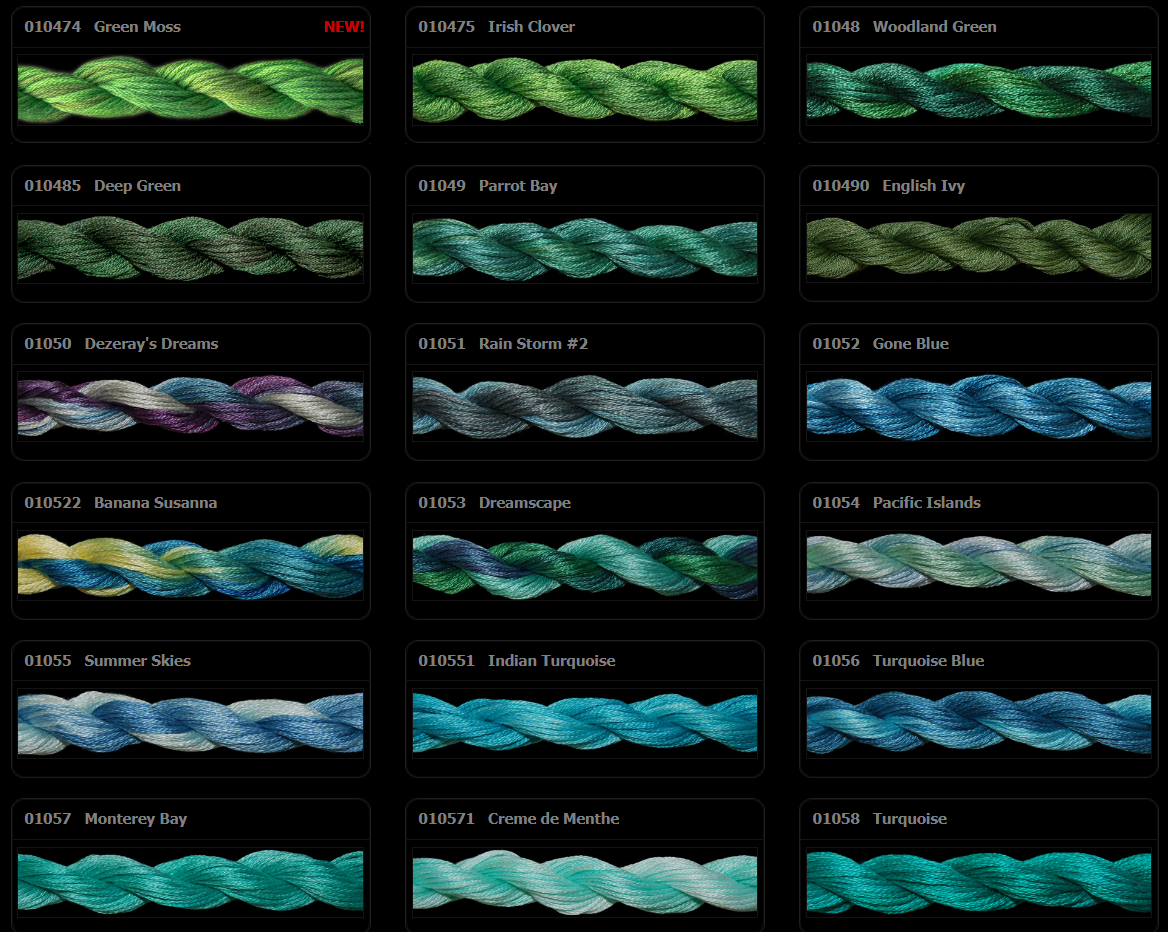Open the Dreamscape thread image
Viewport: 1168px width, 932px height.
(x=584, y=565)
